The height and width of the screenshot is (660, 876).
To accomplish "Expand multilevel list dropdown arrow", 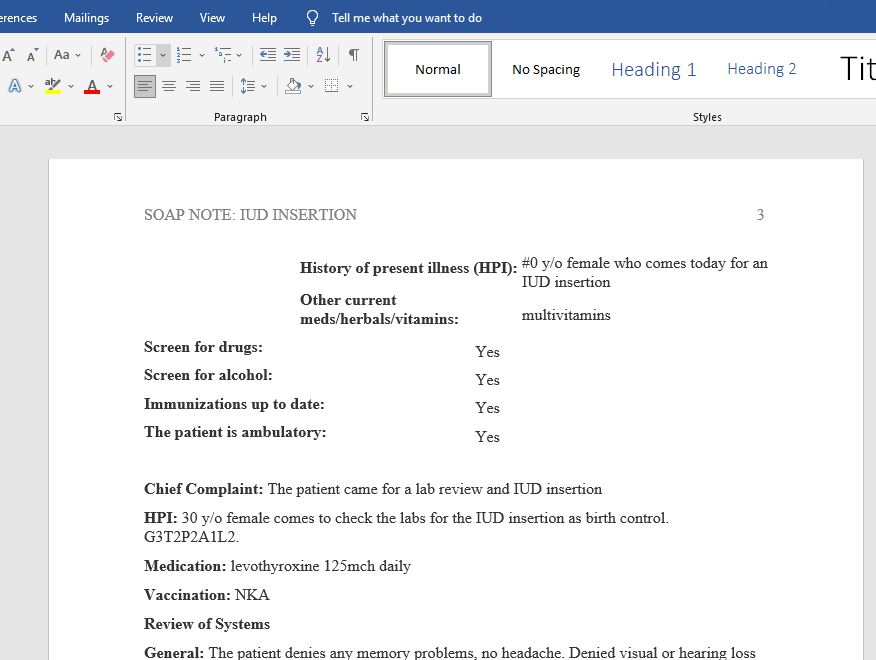I will 239,55.
